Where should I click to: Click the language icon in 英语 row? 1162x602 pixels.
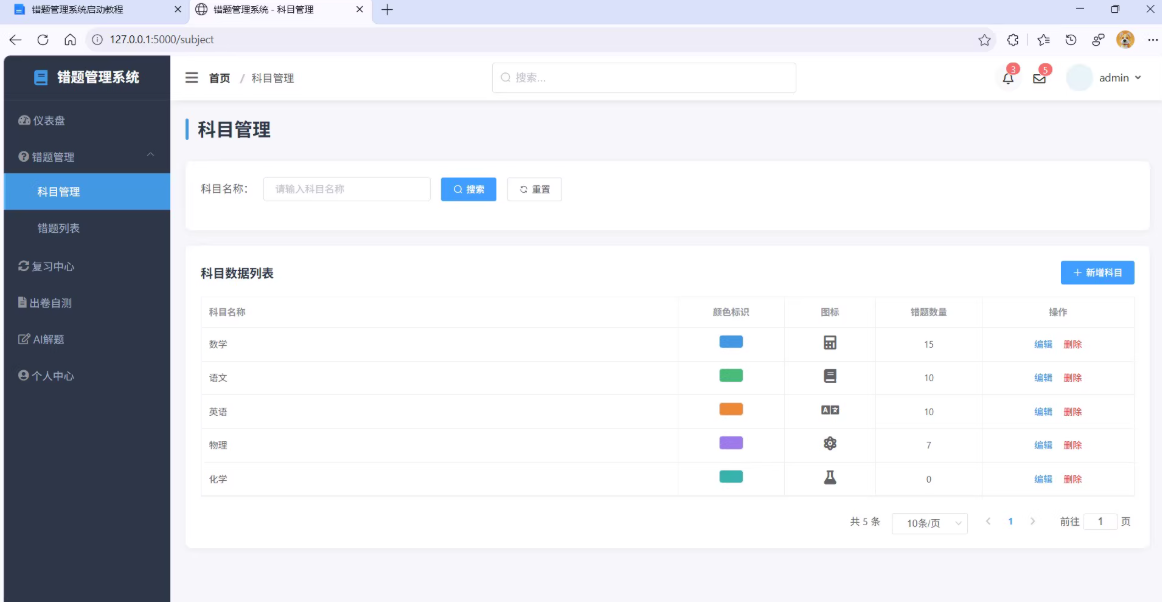[829, 410]
